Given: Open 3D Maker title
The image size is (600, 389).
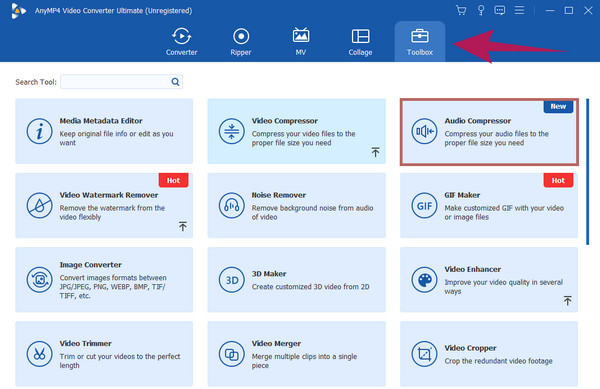Looking at the screenshot, I should tap(269, 273).
